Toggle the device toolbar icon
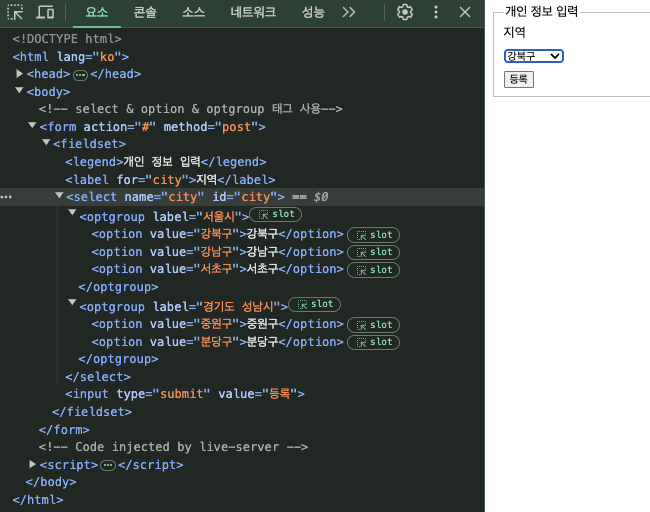650x512 pixels. click(45, 12)
